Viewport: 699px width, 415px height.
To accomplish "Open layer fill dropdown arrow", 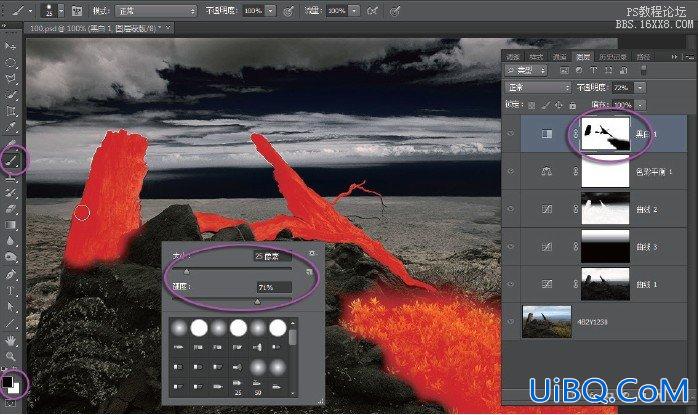I will click(640, 105).
